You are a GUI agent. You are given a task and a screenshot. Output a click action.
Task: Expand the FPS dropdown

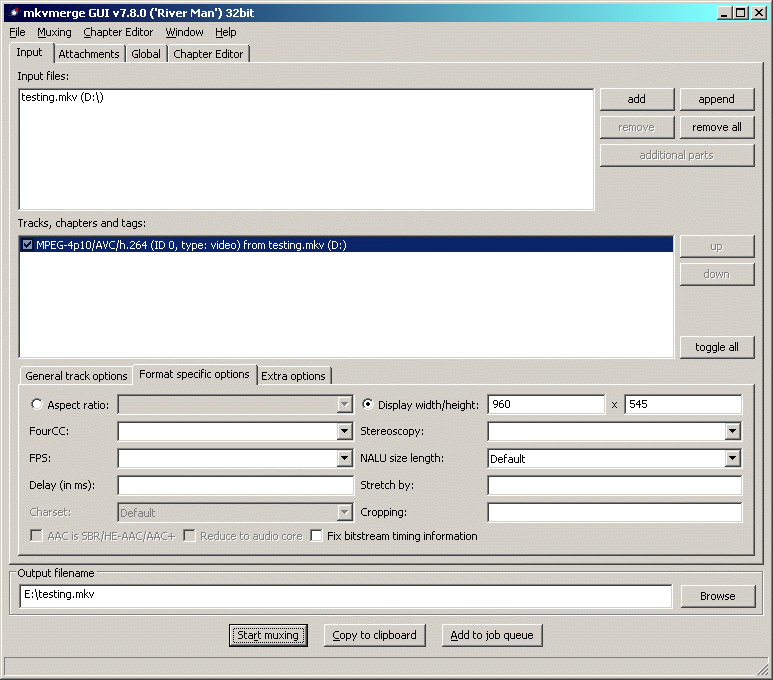[x=345, y=459]
